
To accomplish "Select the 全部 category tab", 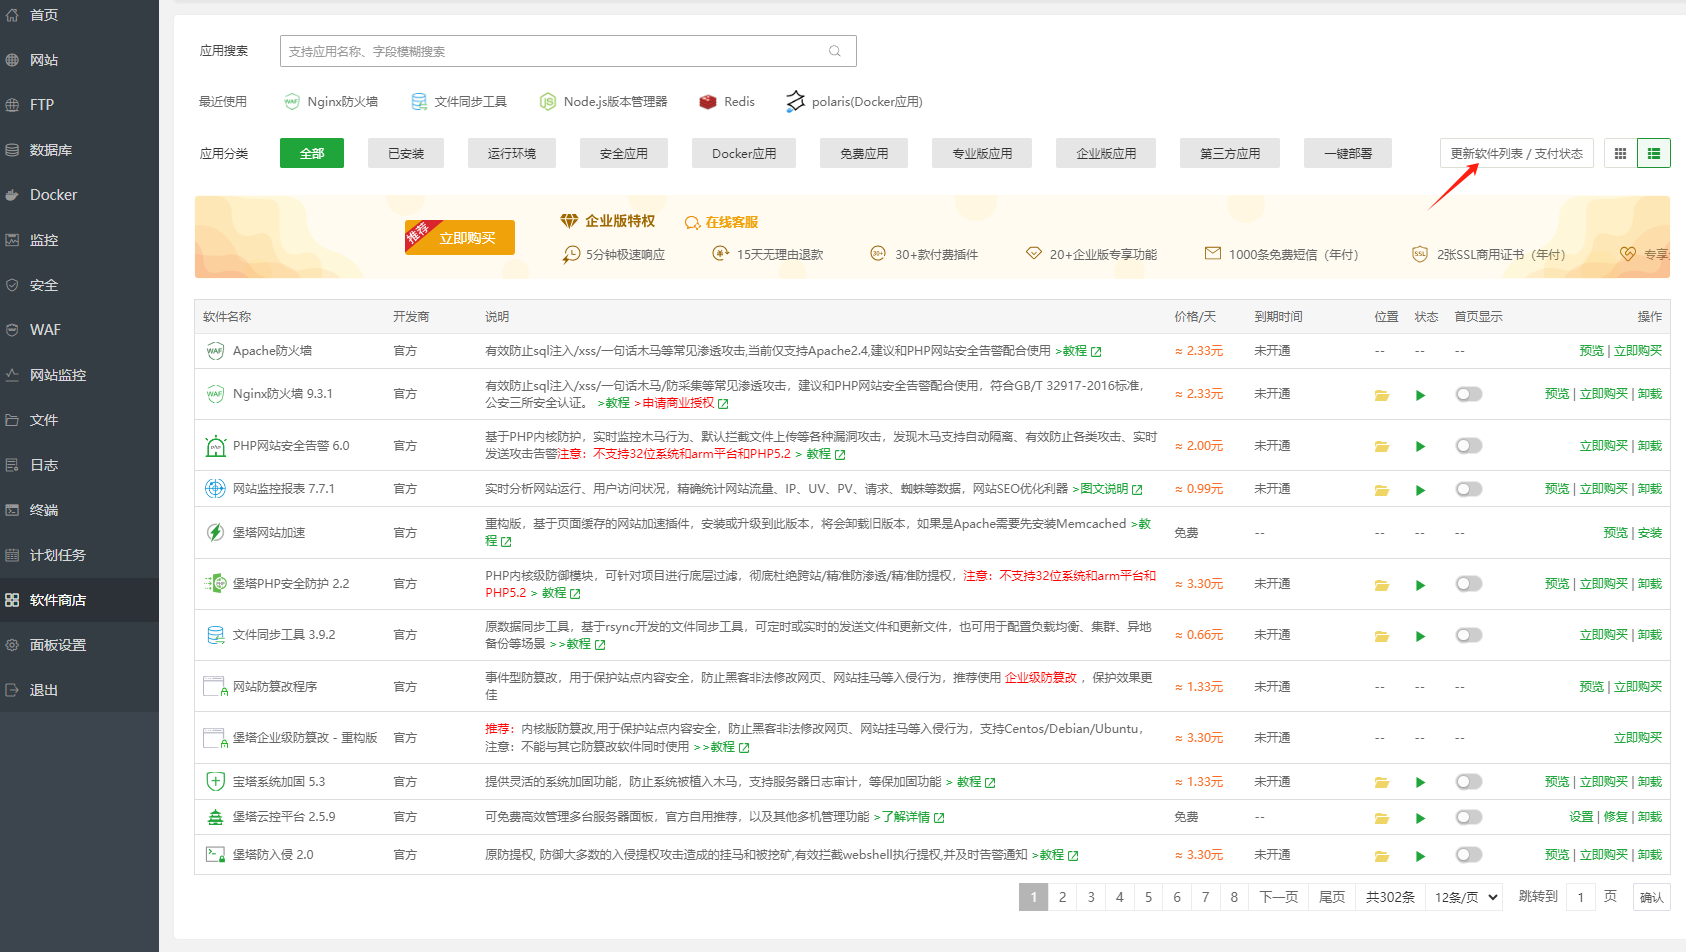I will coord(312,153).
